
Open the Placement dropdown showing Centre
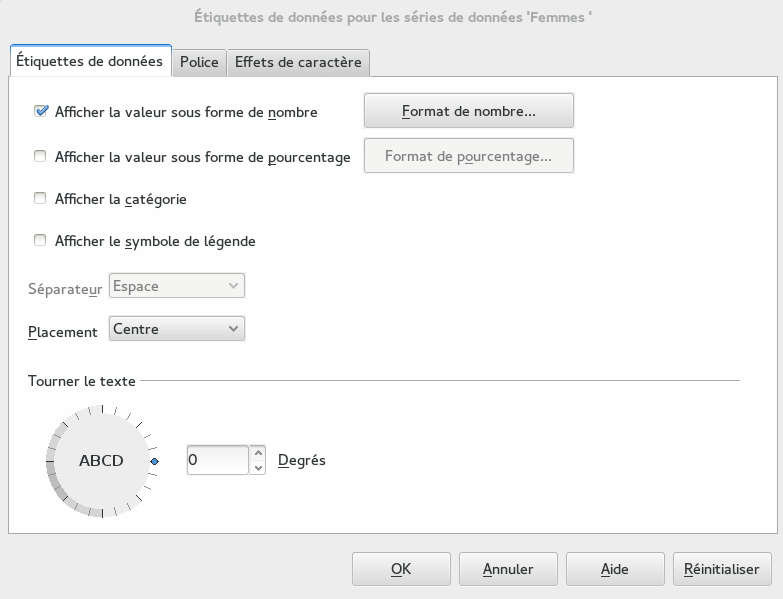click(176, 328)
